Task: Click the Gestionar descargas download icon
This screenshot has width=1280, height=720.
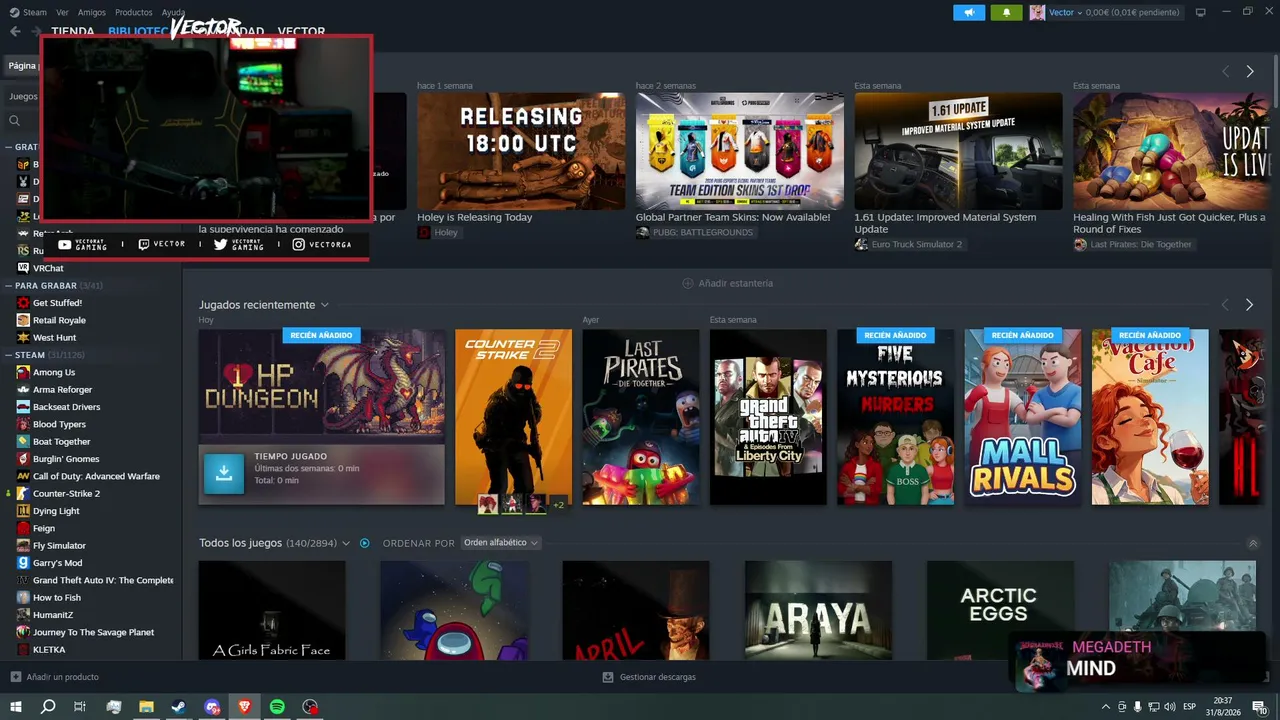Action: tap(607, 677)
